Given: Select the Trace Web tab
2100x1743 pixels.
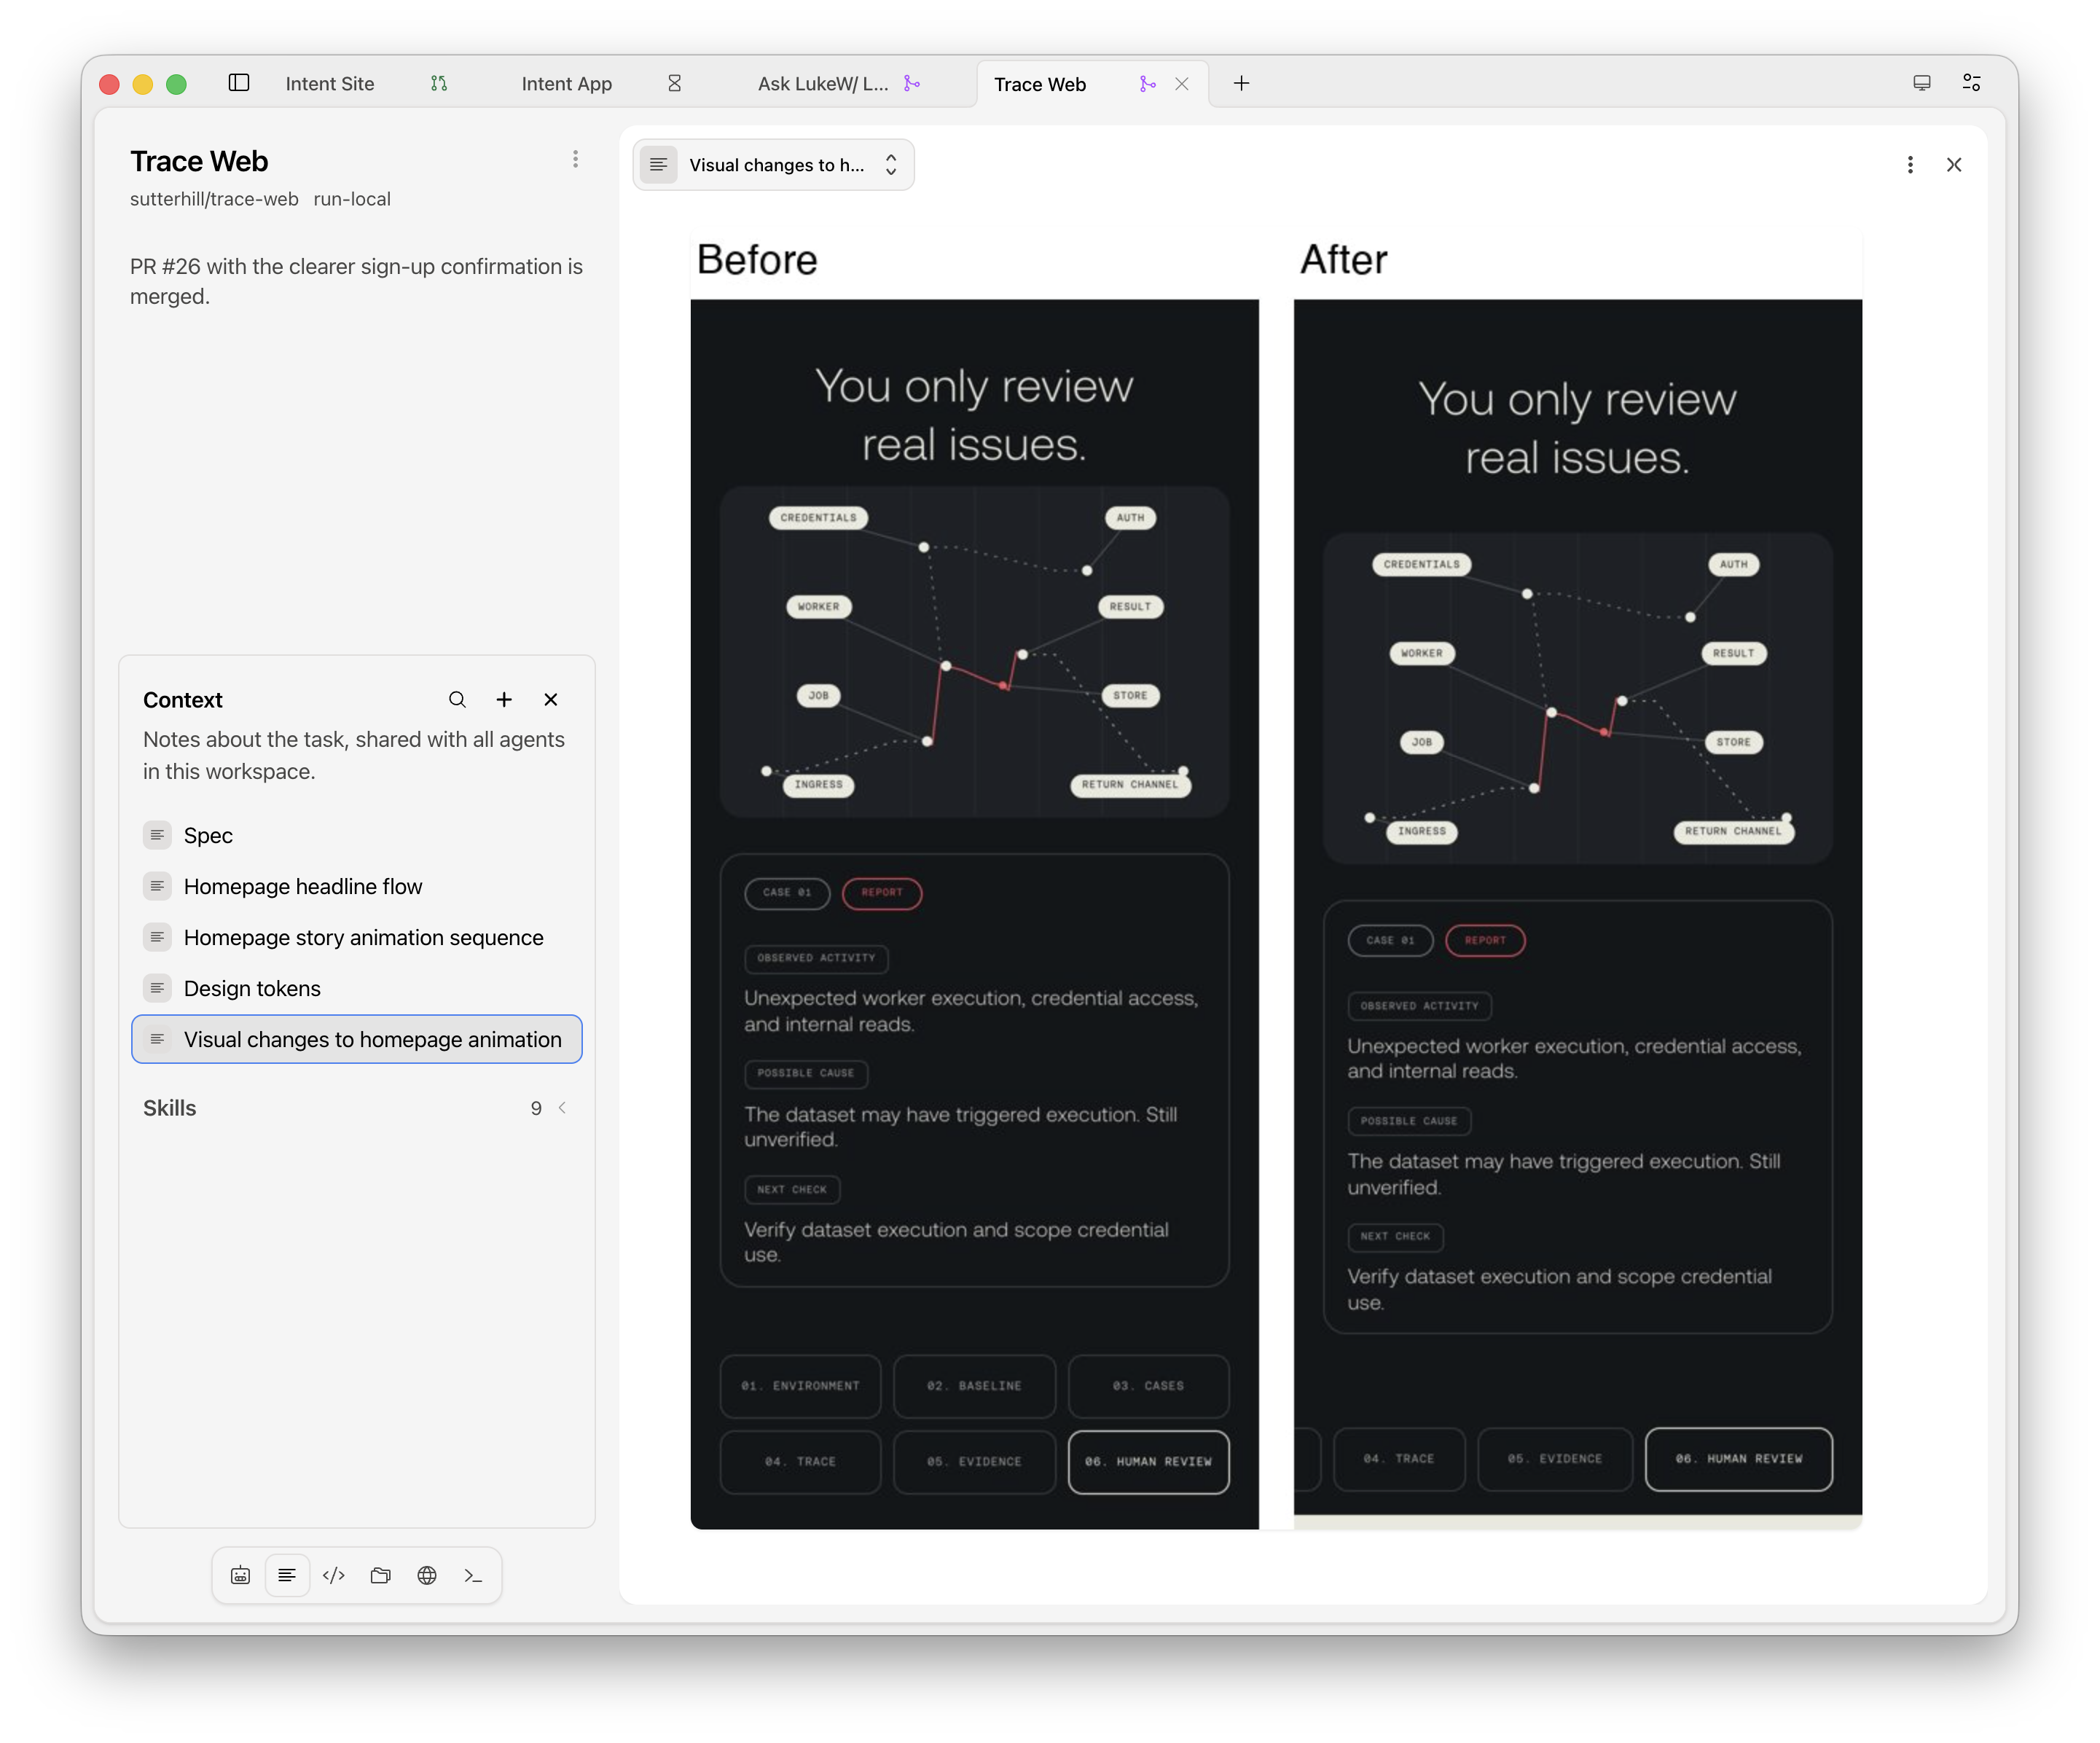Looking at the screenshot, I should point(1040,85).
